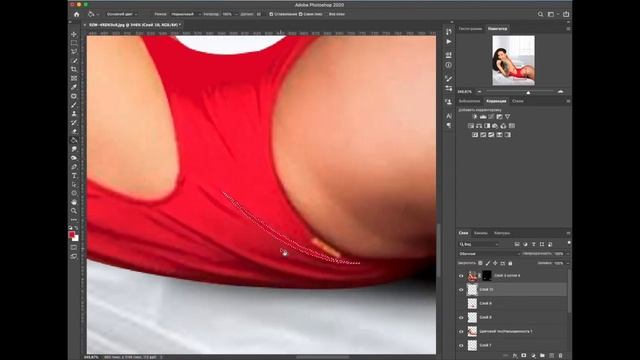This screenshot has width=640, height=360.
Task: Select the Hand tool
Action: coord(74,202)
